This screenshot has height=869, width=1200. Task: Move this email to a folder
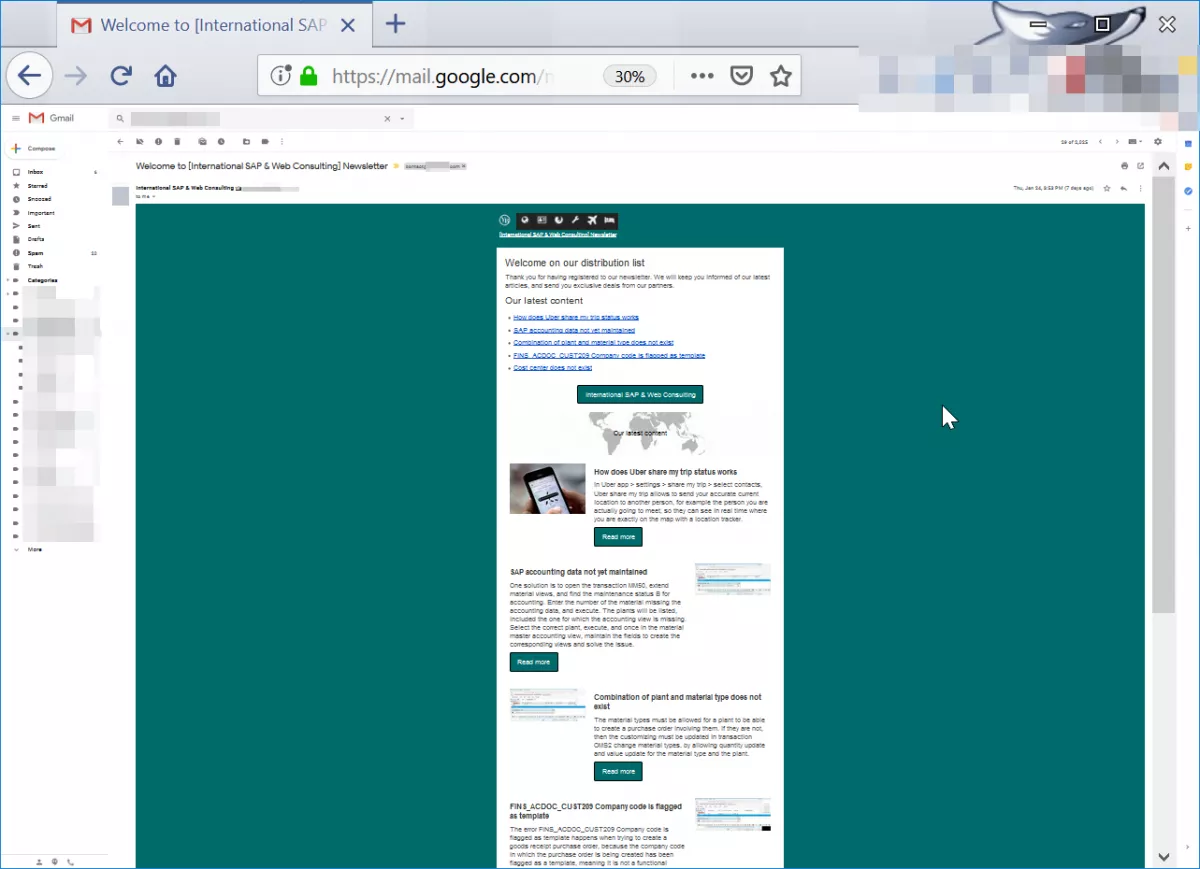coord(246,141)
